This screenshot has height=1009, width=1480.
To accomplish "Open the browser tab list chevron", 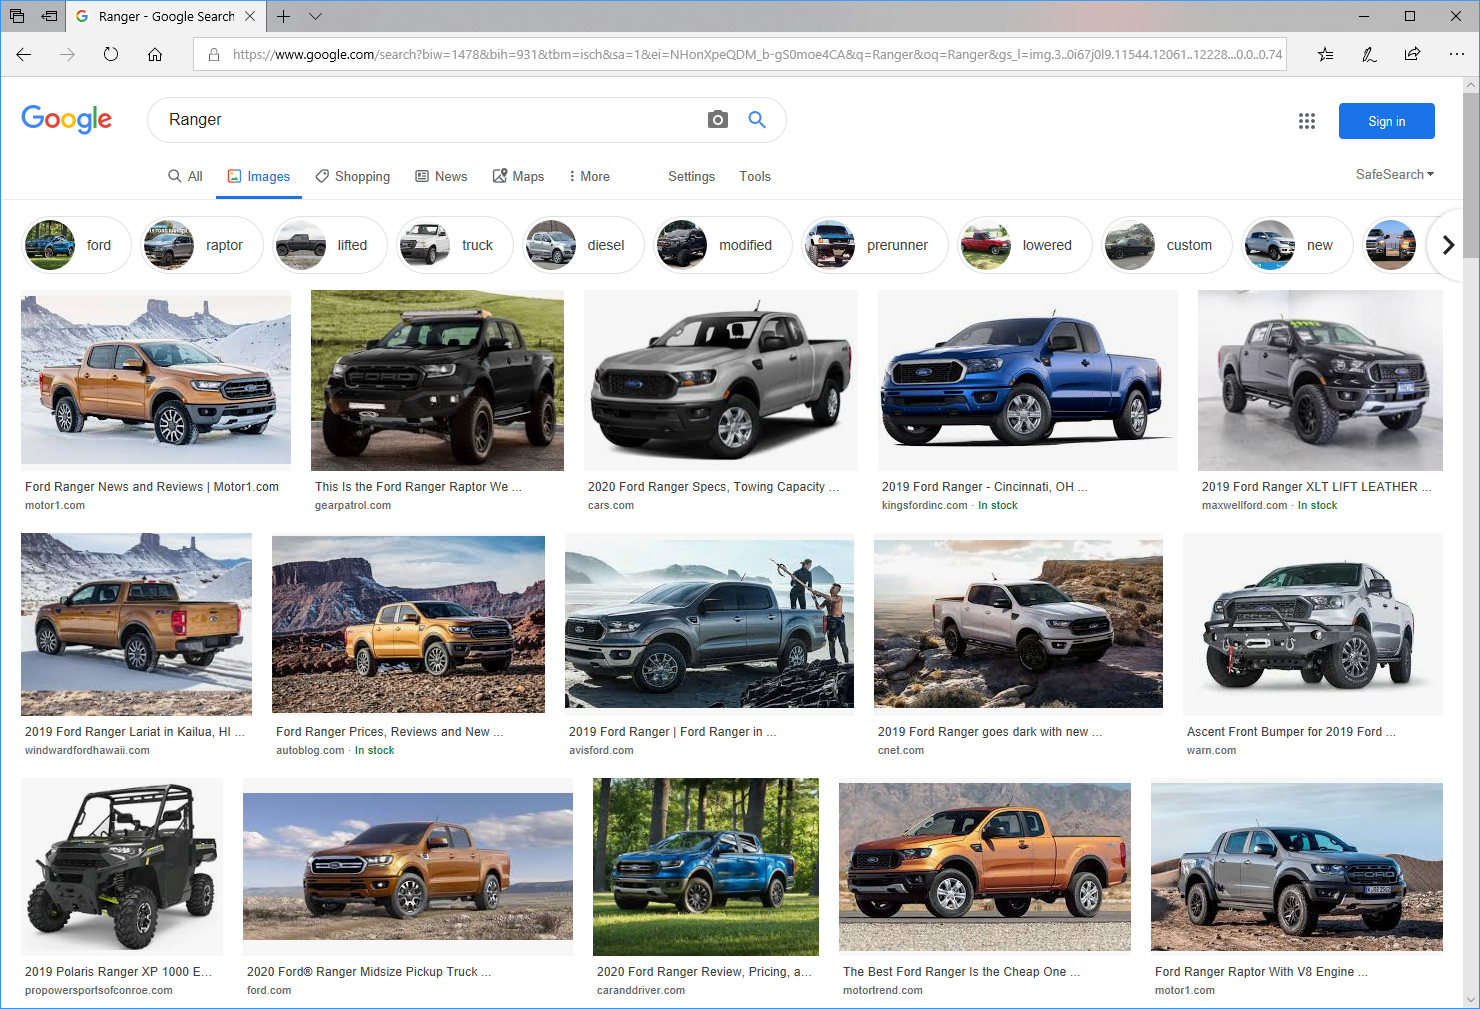I will coord(315,16).
